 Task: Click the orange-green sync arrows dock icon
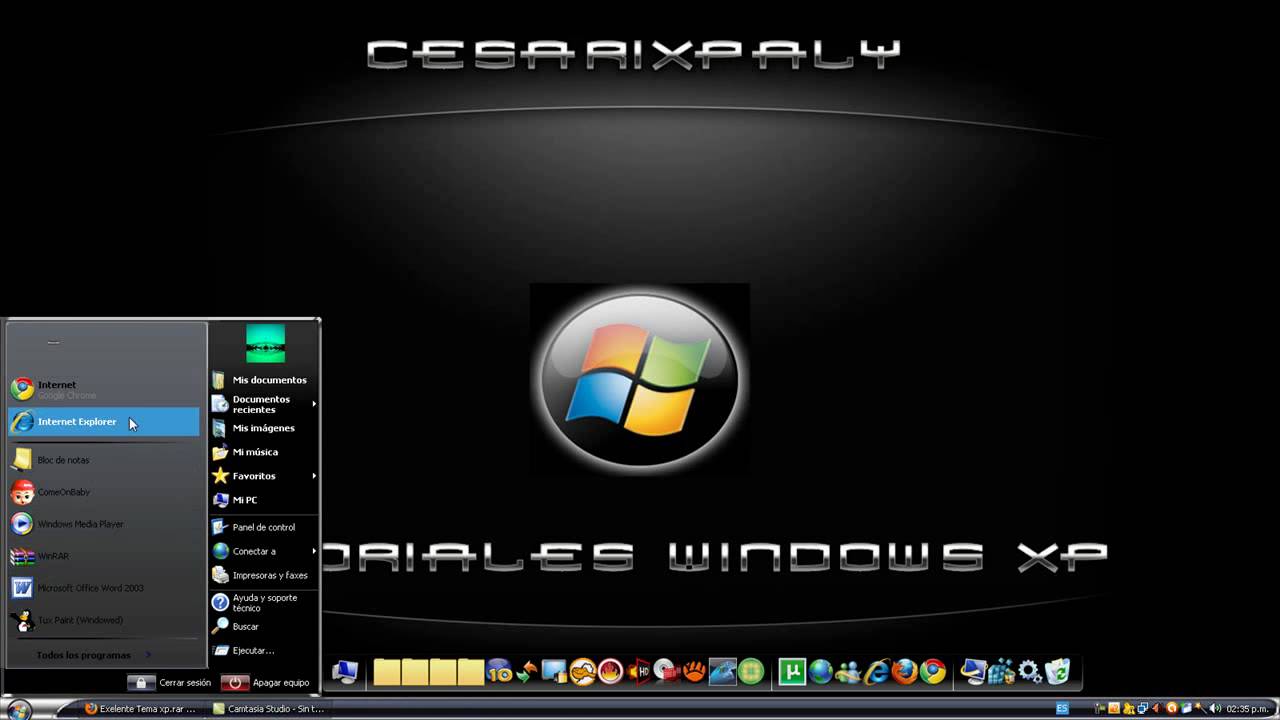click(x=526, y=672)
